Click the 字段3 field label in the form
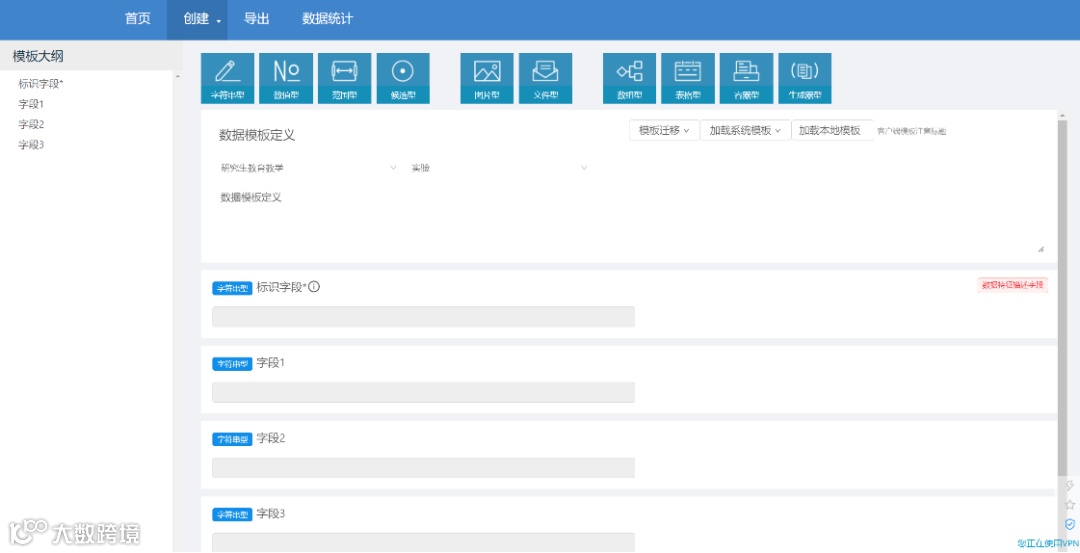The height and width of the screenshot is (553, 1080). pos(271,514)
